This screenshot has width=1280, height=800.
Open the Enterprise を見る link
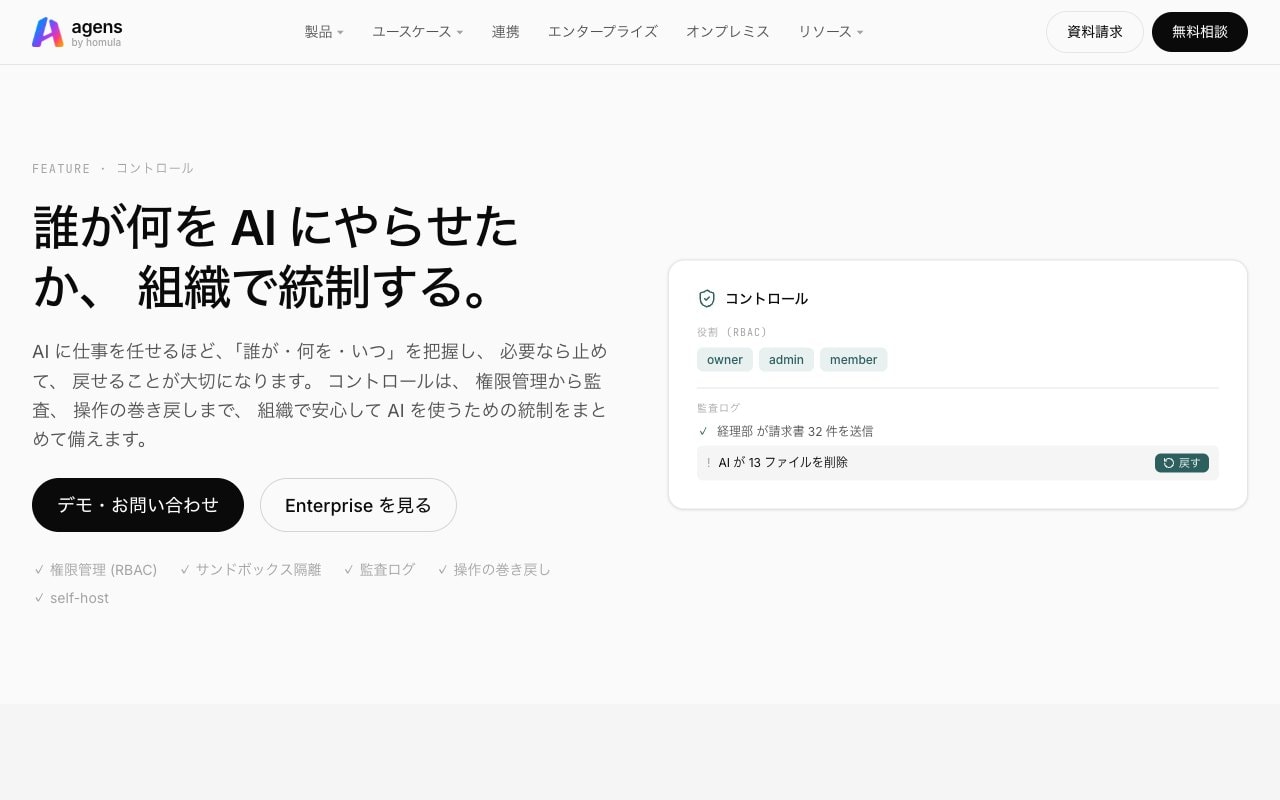358,505
